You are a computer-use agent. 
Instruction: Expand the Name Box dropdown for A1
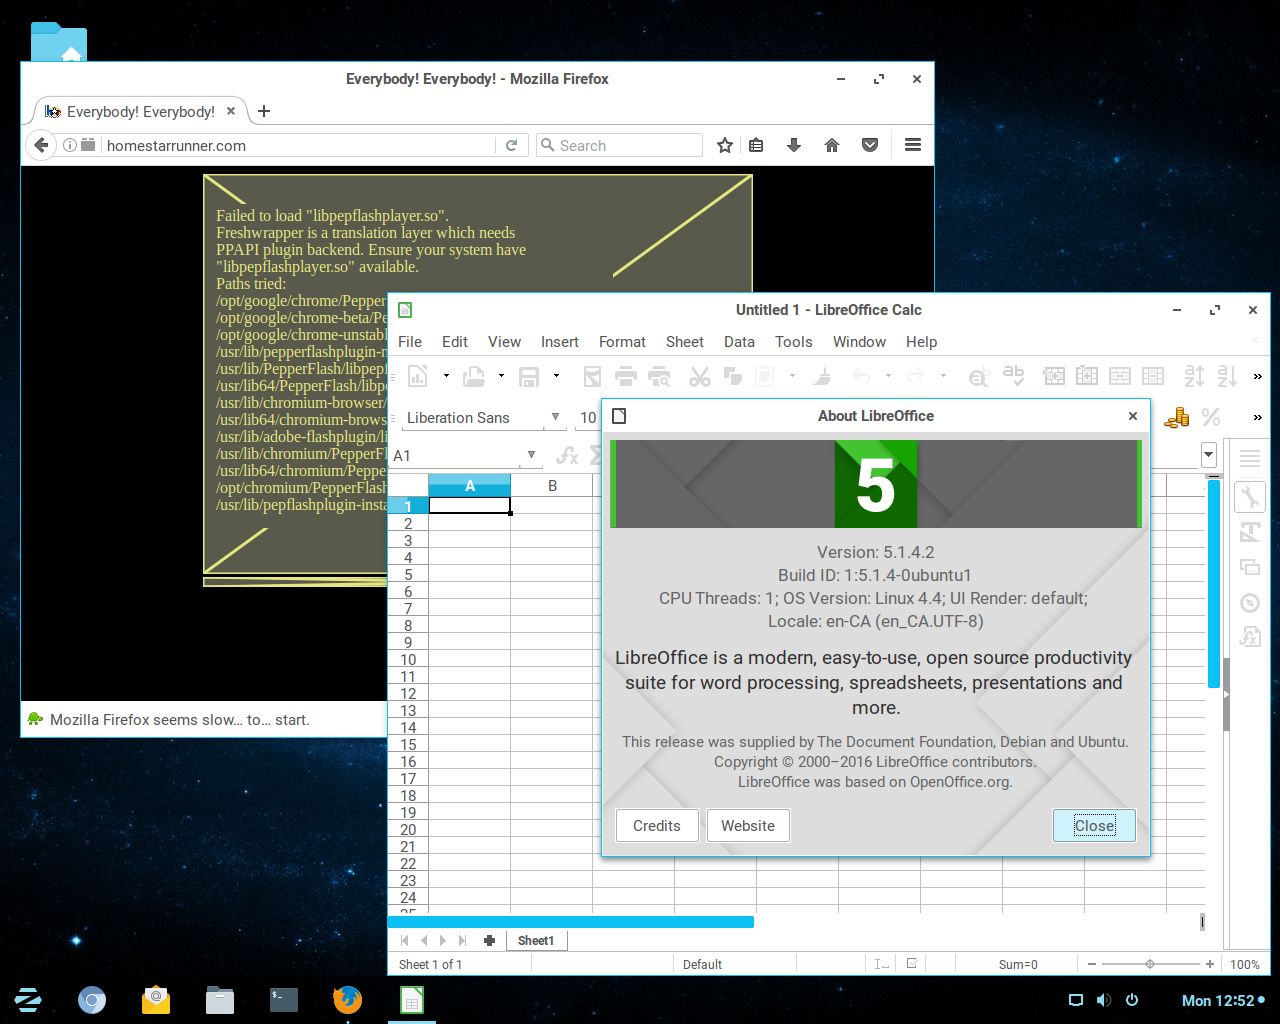tap(533, 456)
